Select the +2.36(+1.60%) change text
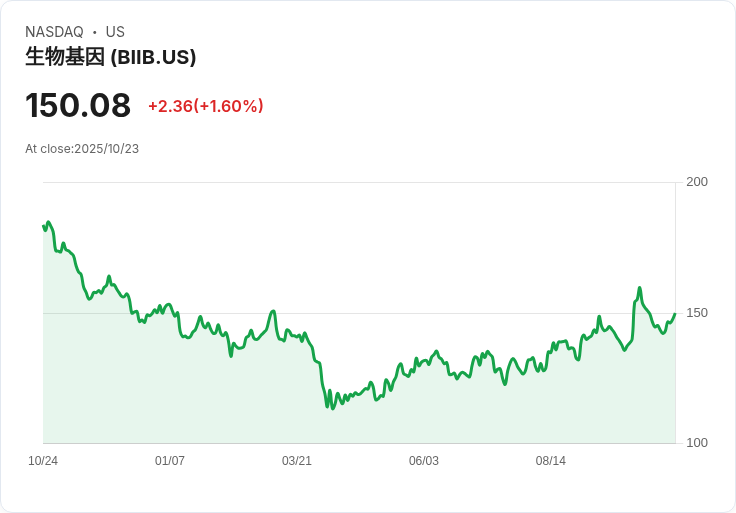Viewport: 736px width, 513px height. tap(205, 106)
